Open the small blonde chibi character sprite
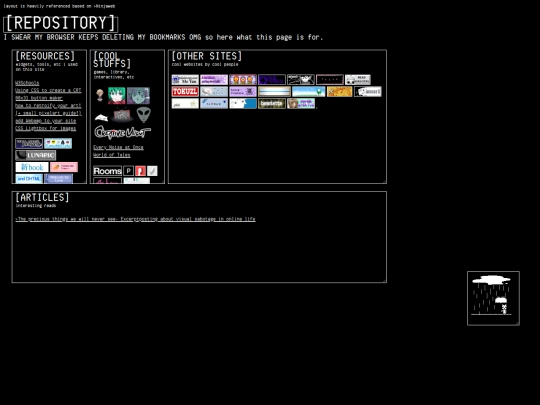540x405 pixels. click(100, 95)
